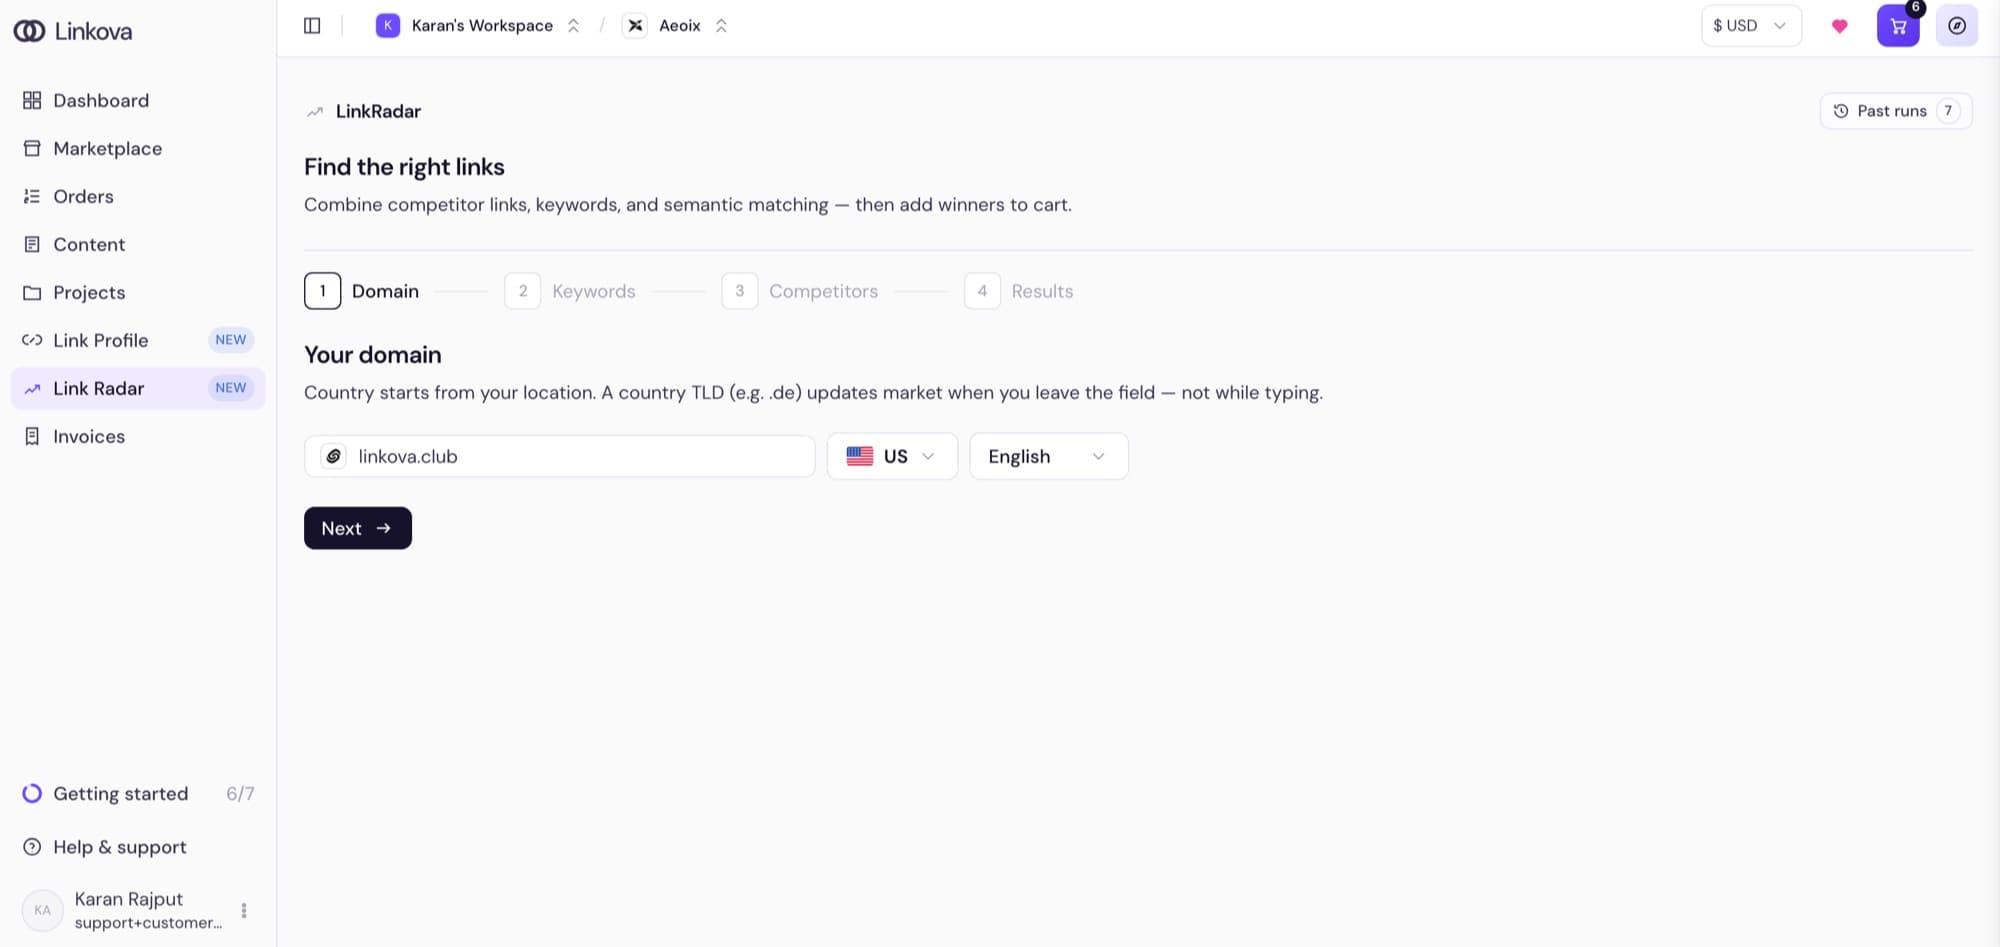Click the NEW badge on Link Radar
The image size is (2000, 947).
coord(231,388)
